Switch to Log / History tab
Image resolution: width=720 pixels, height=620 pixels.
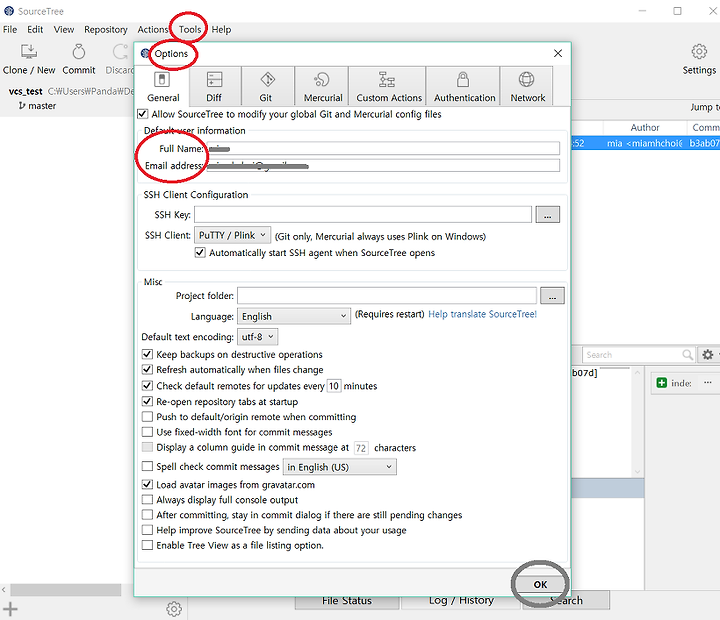pos(461,601)
